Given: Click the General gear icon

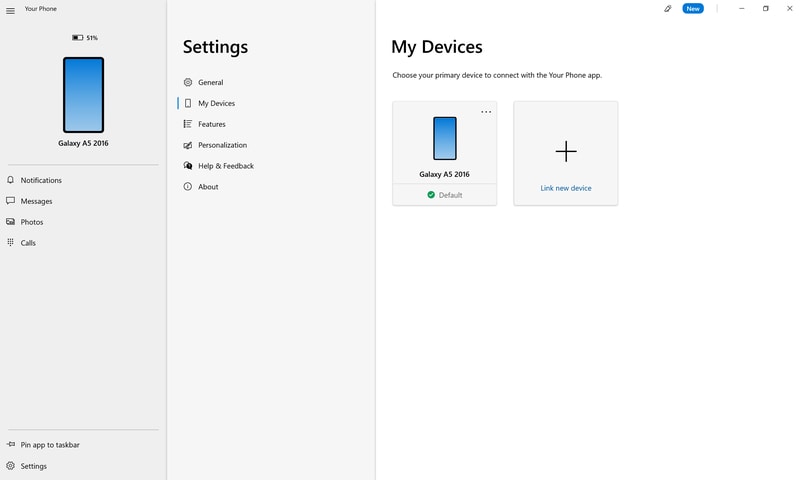Looking at the screenshot, I should [x=188, y=82].
